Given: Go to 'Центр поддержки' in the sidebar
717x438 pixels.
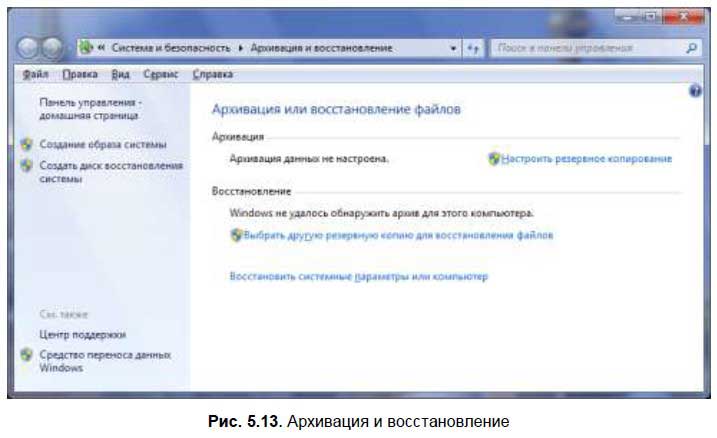Looking at the screenshot, I should coord(82,335).
